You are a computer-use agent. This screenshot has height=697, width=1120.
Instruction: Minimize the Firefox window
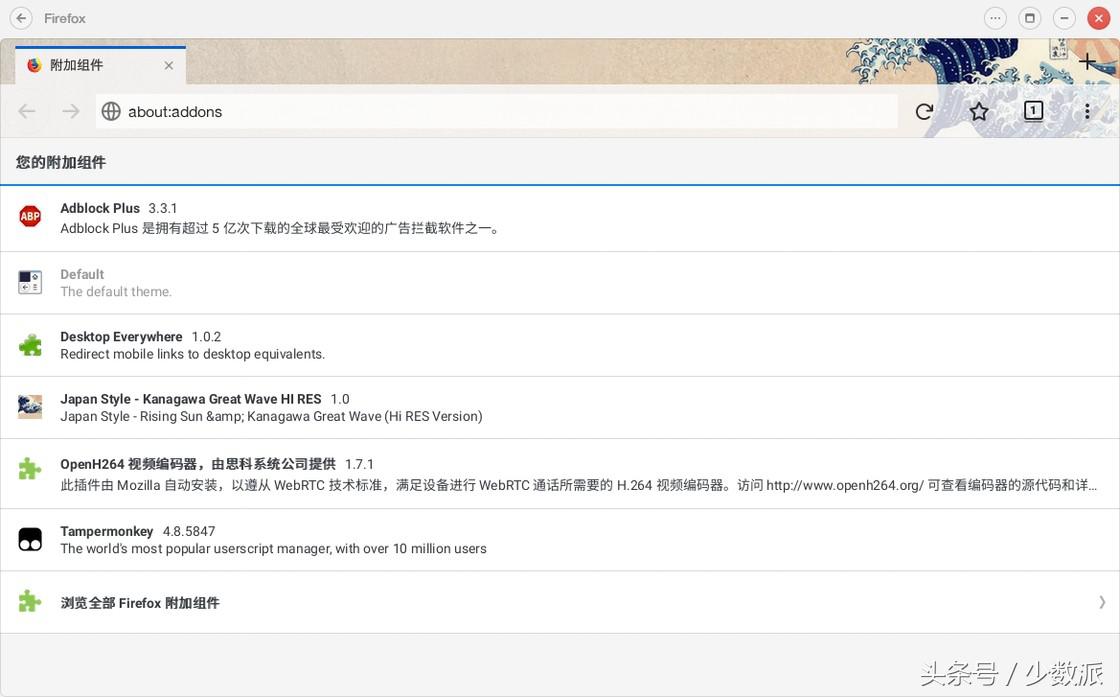click(1064, 18)
